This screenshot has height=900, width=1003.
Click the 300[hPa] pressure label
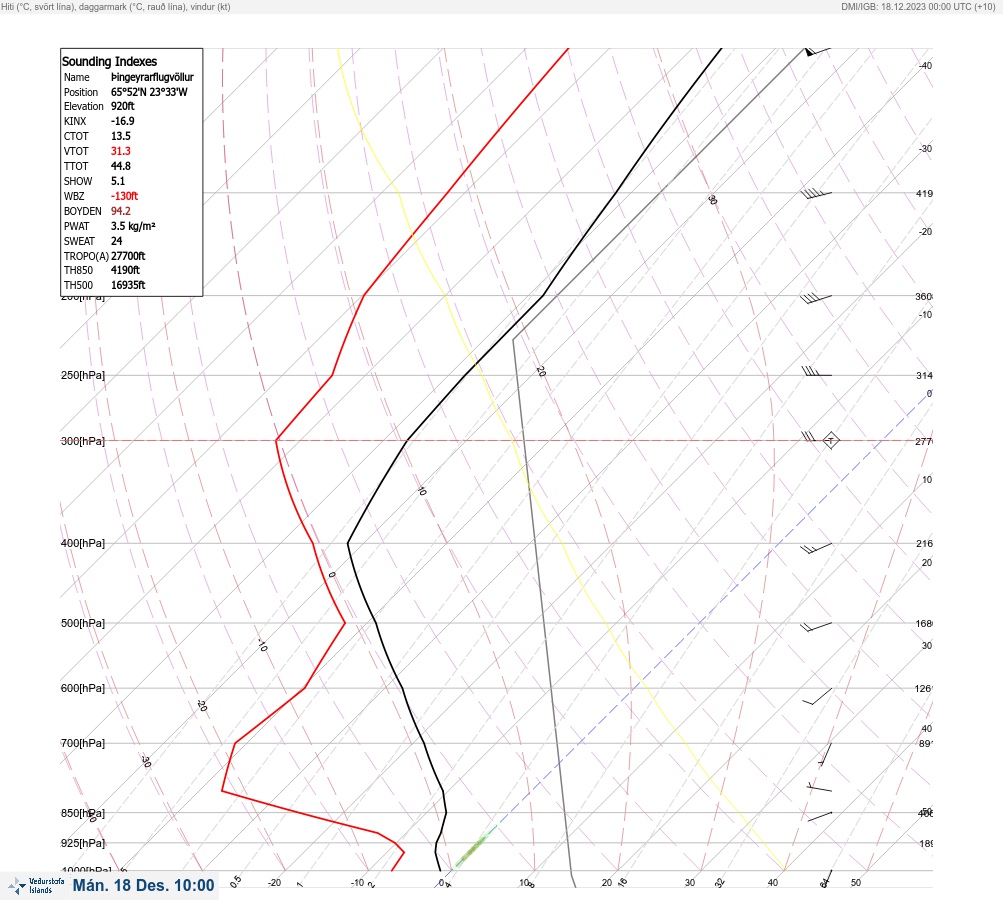pos(83,441)
